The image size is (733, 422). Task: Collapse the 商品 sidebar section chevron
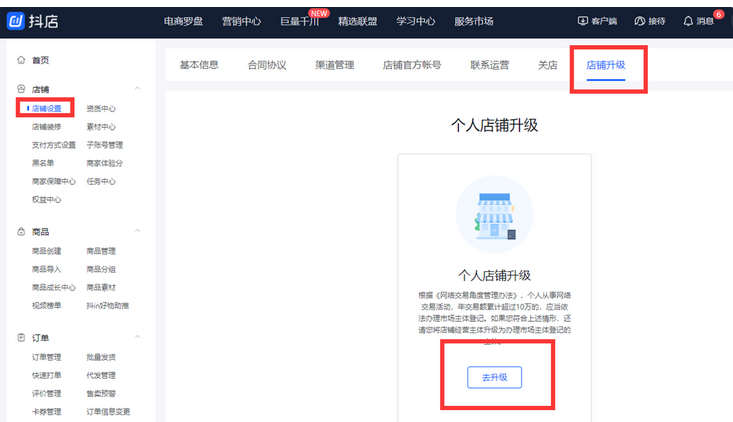tap(137, 231)
